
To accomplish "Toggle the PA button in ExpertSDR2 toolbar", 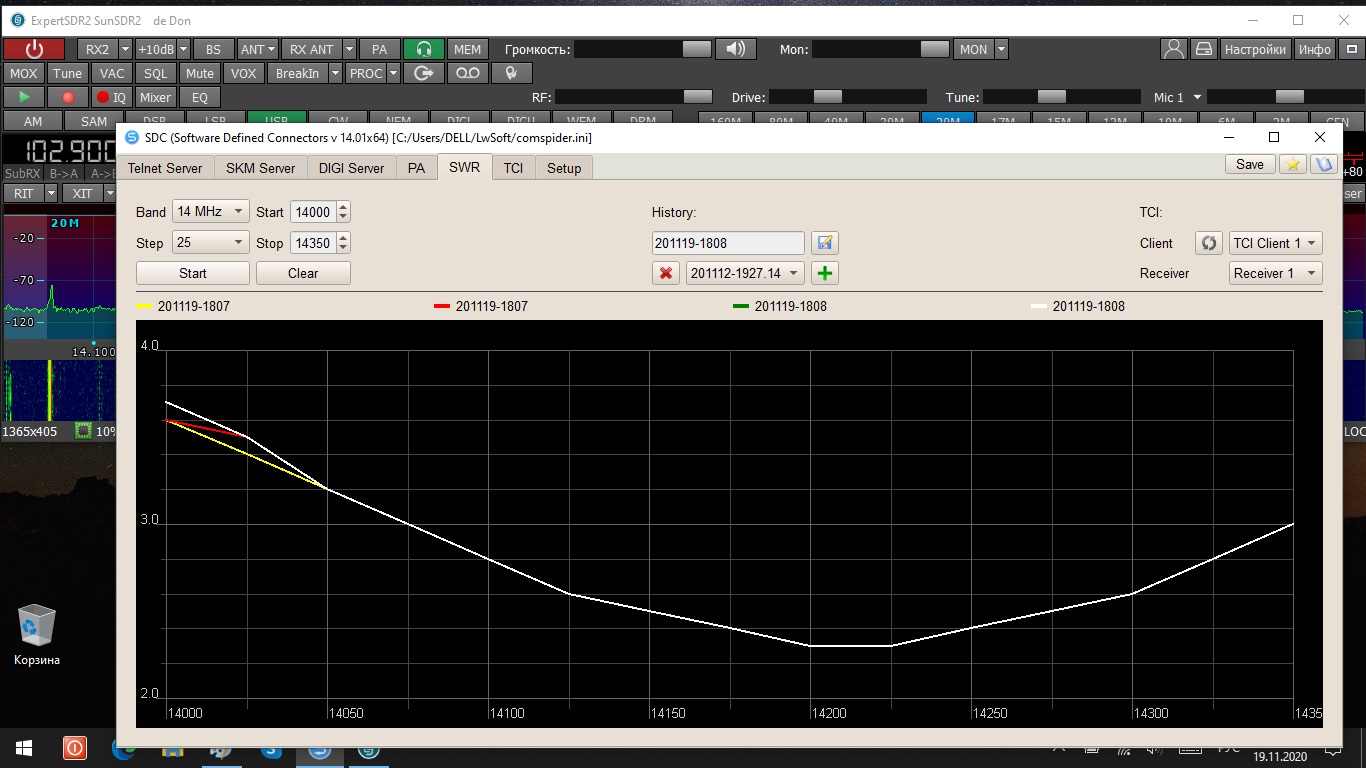I will (x=379, y=49).
